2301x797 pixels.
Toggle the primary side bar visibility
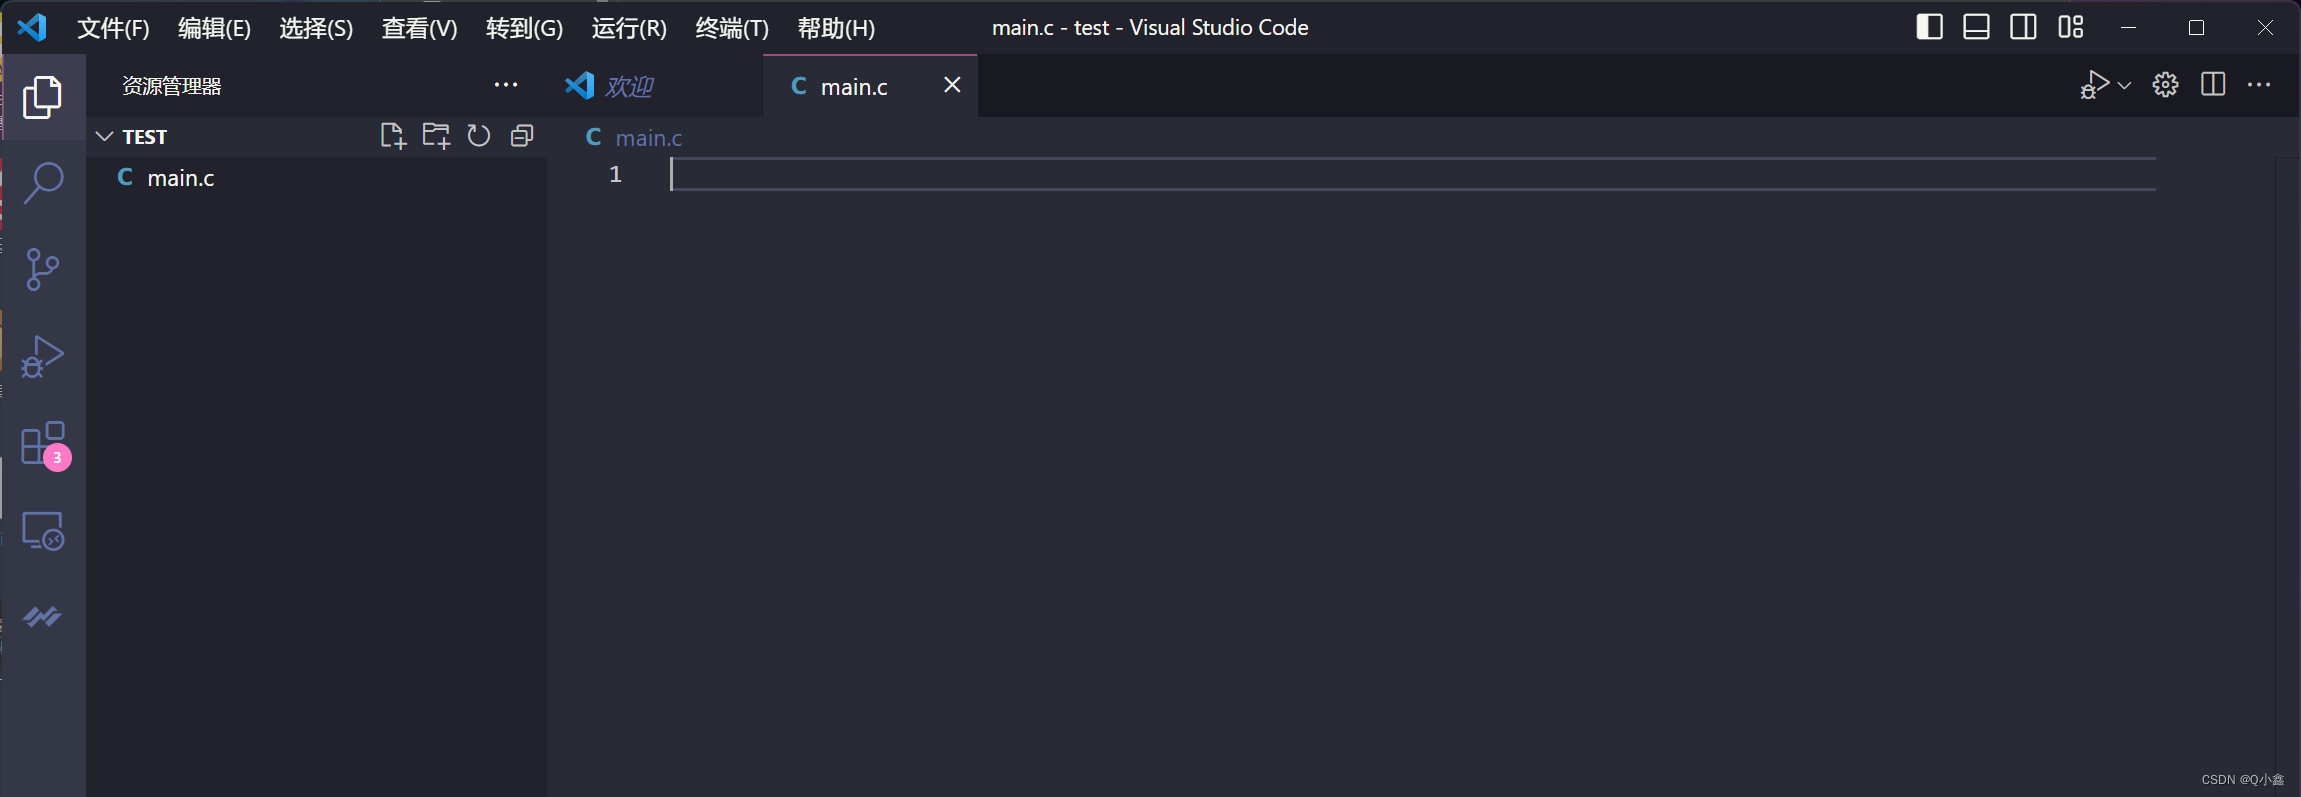point(1930,27)
